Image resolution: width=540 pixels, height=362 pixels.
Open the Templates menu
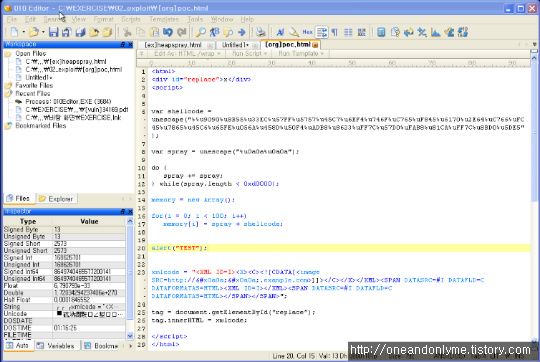click(164, 19)
